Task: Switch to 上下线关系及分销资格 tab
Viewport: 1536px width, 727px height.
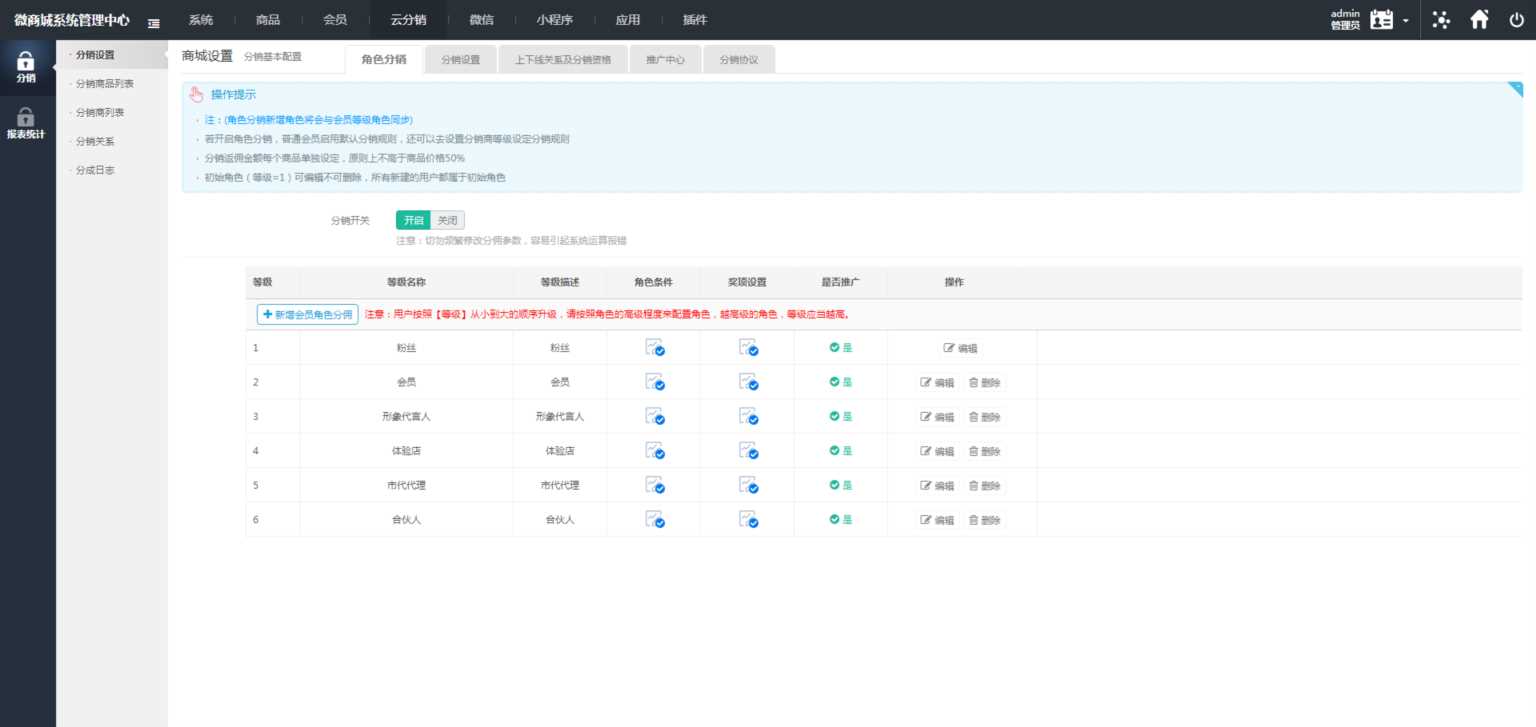Action: (x=563, y=60)
